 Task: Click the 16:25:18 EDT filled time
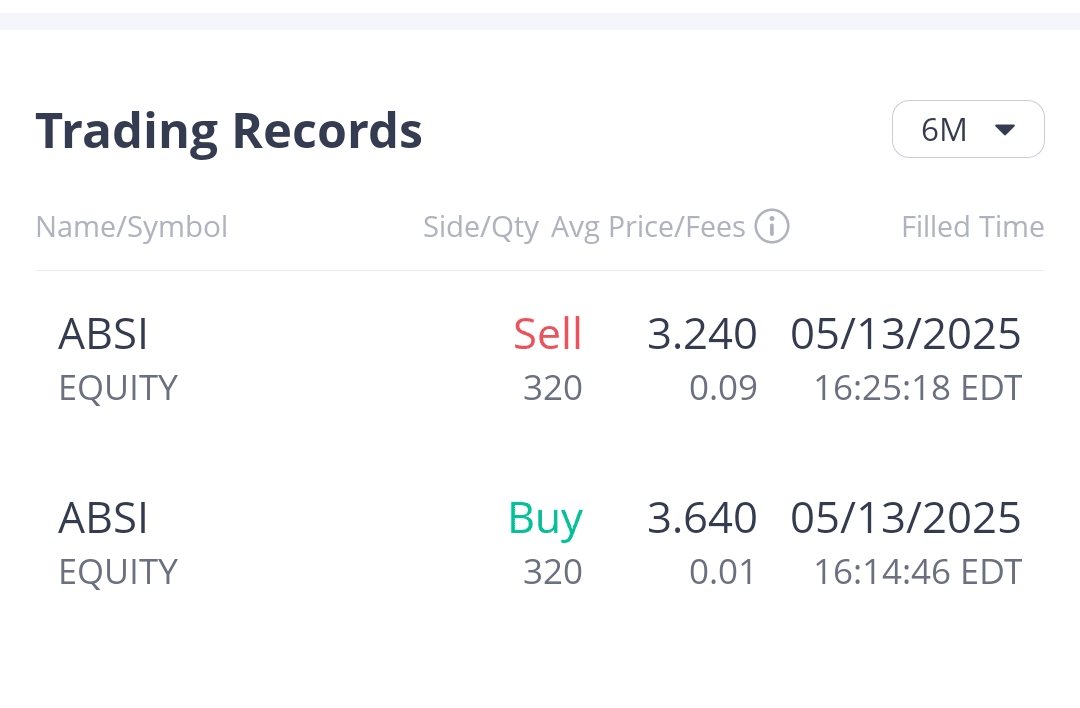[x=917, y=388]
